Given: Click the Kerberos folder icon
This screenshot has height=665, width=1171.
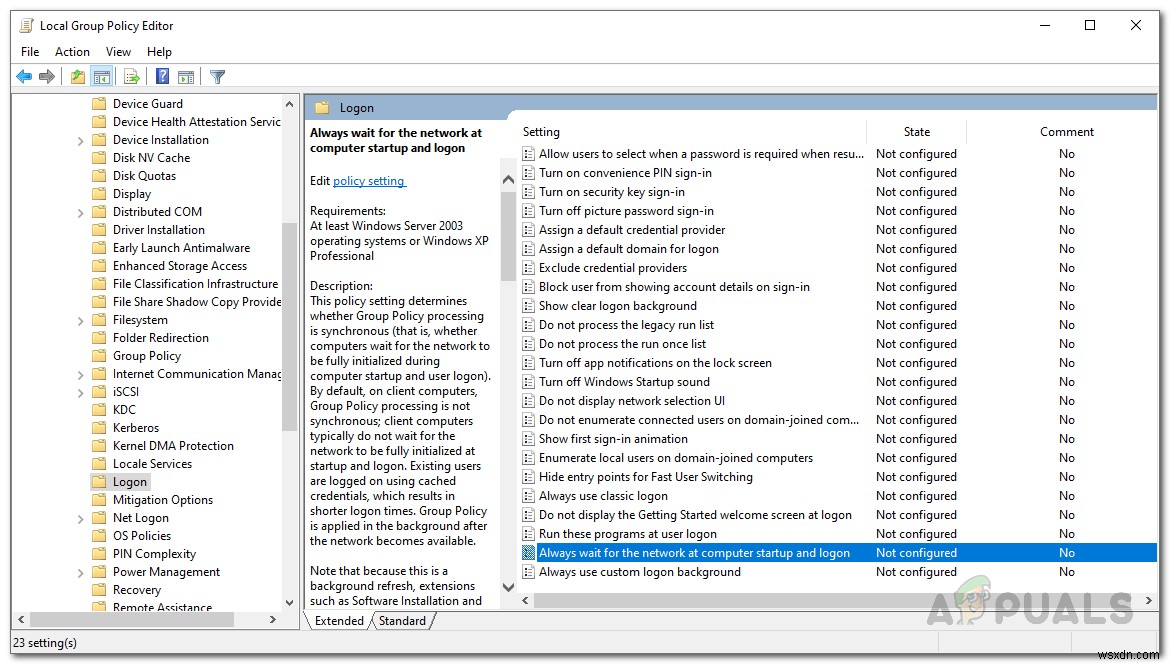Looking at the screenshot, I should pos(99,428).
